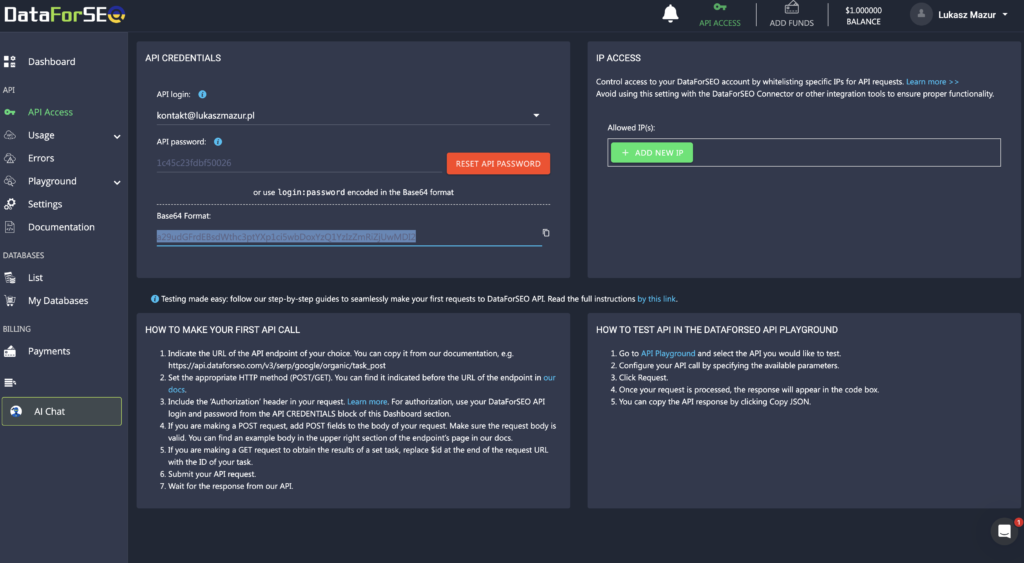Click the DataForSEO logo
This screenshot has width=1024, height=563.
tap(64, 14)
